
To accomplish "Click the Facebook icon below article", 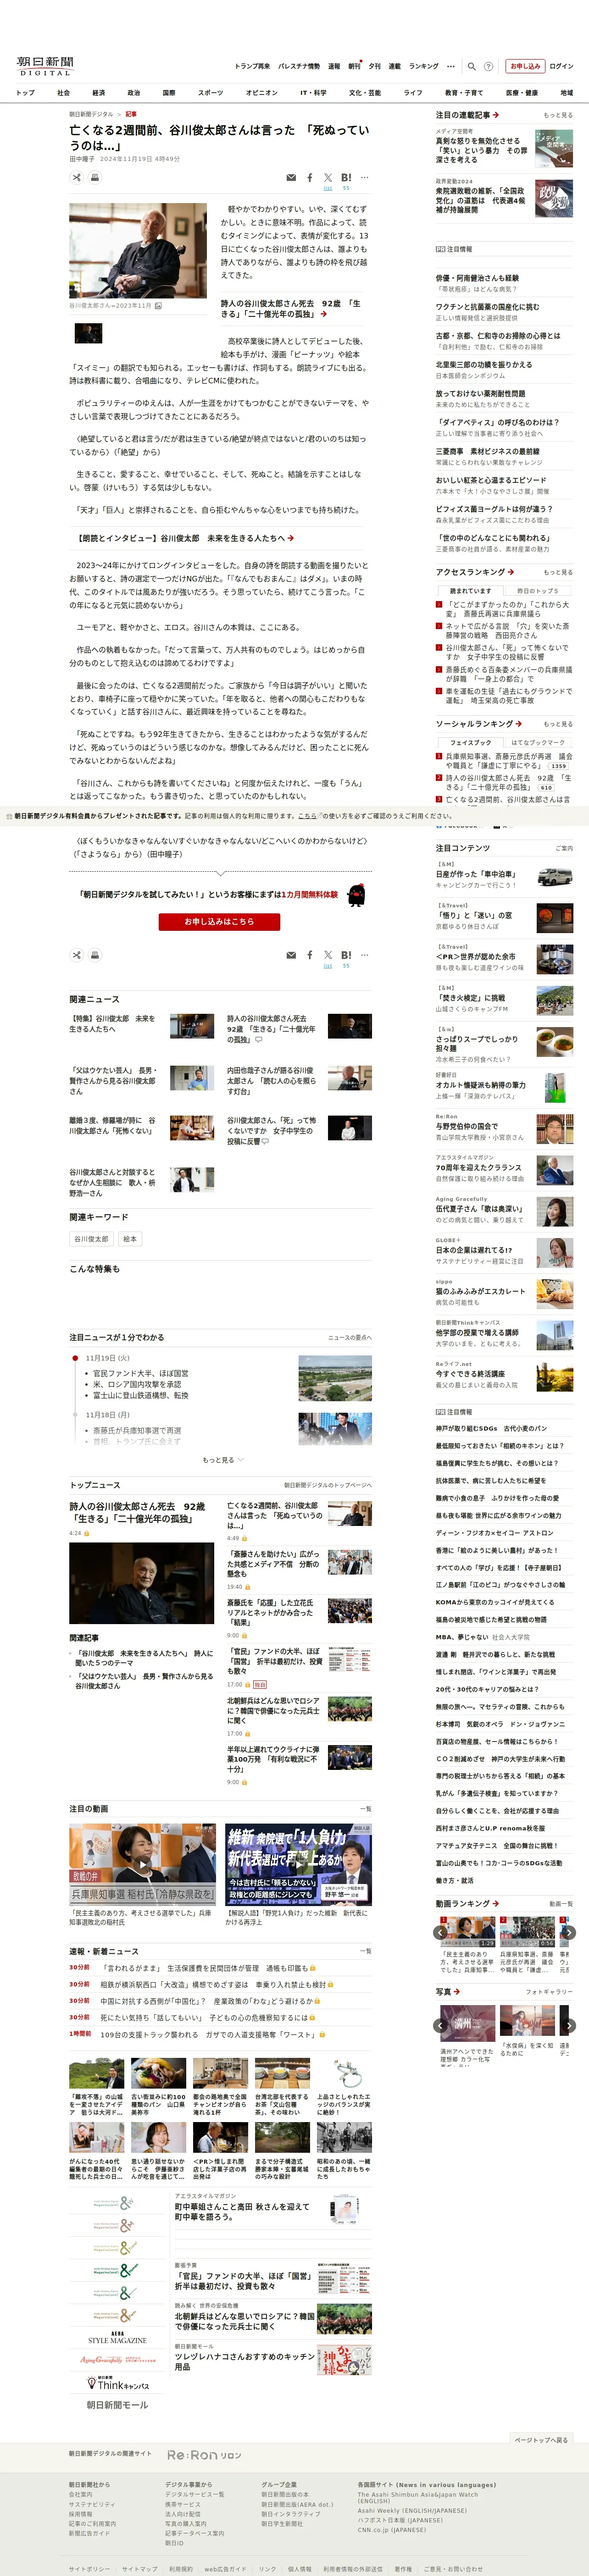I will pos(309,956).
